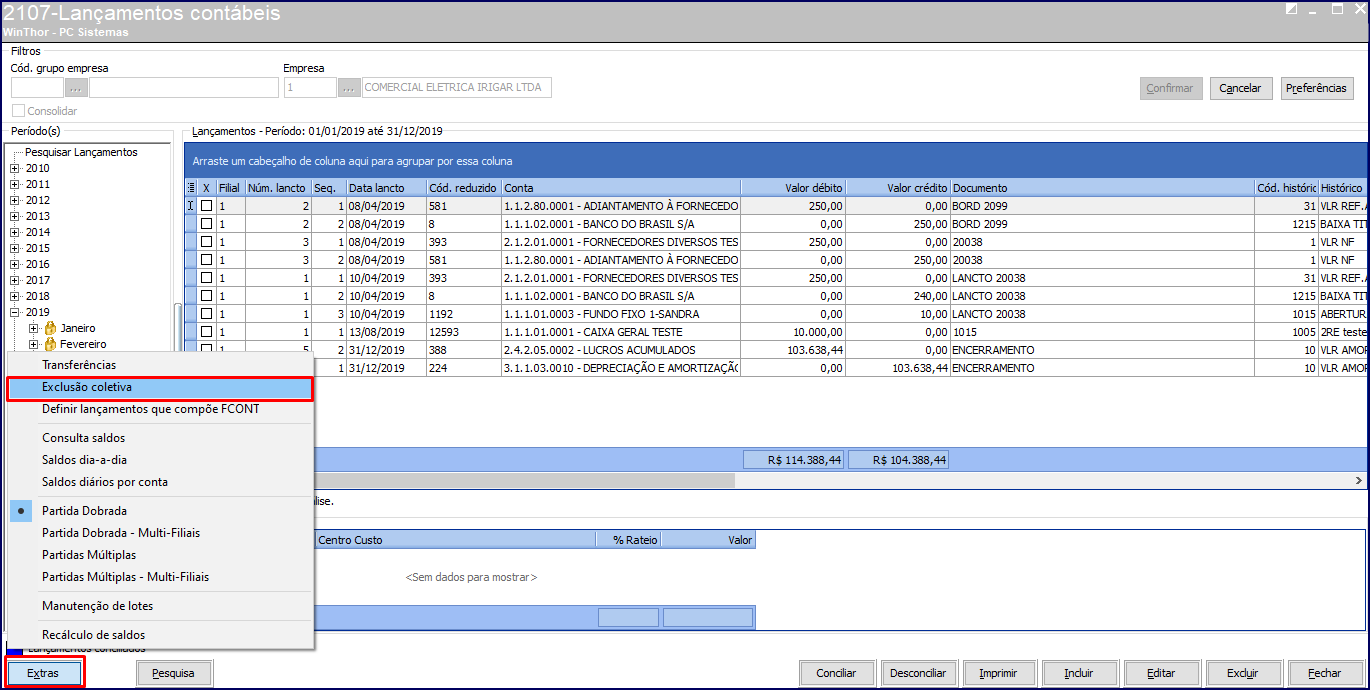This screenshot has height=690, width=1370.
Task: Click the Excluir button
Action: tap(1243, 673)
